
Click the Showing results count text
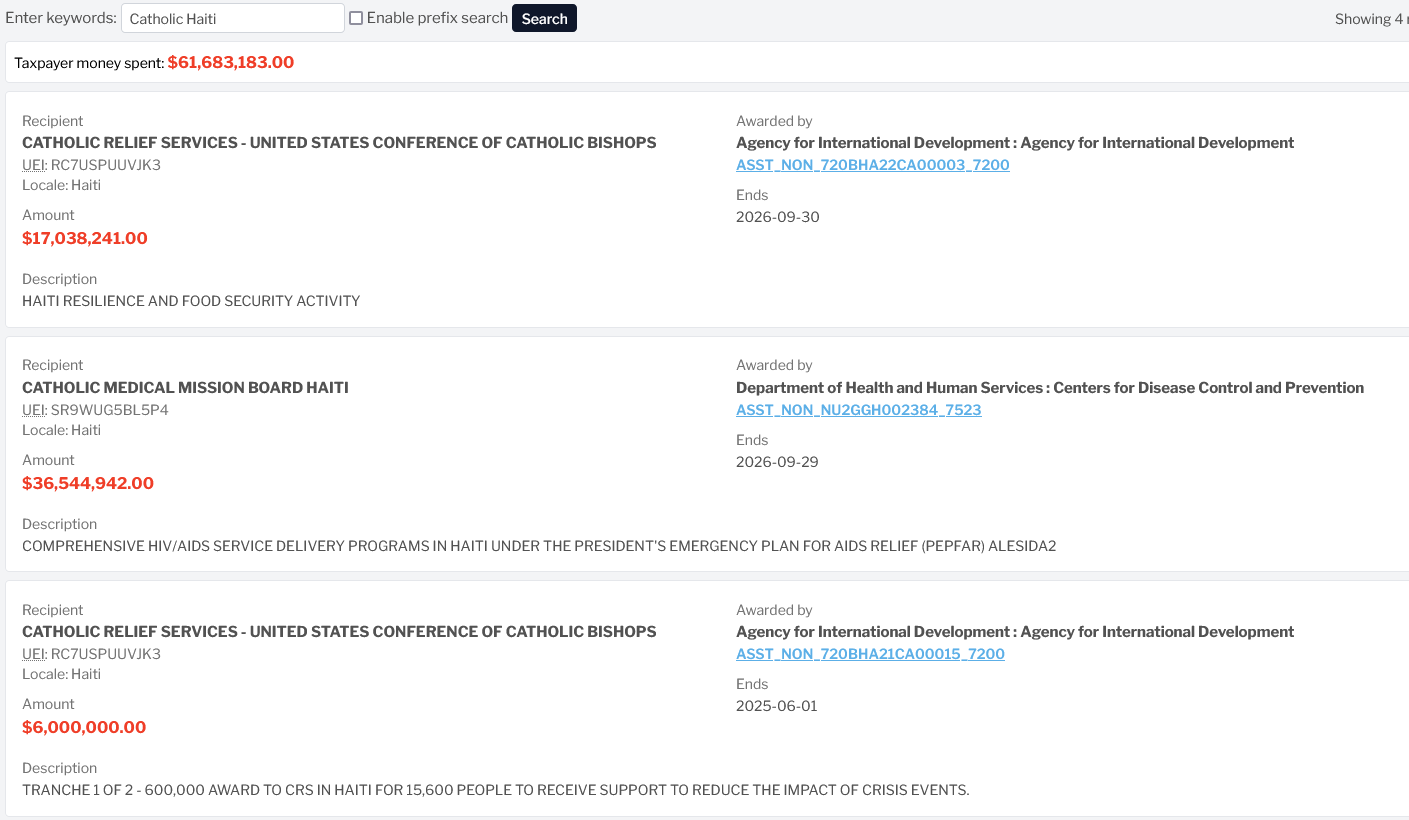[1371, 19]
